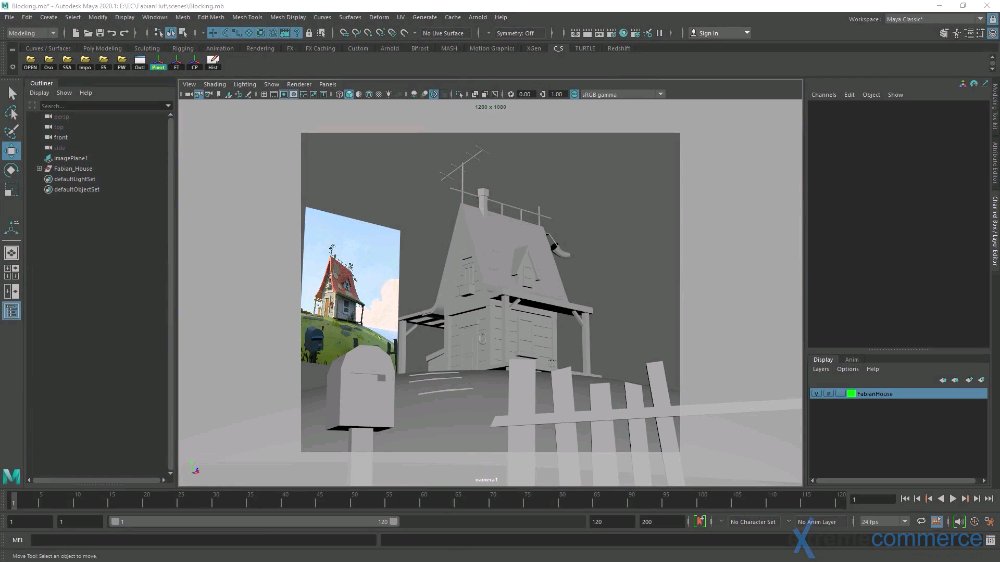1000x562 pixels.
Task: Open the Mesh Tools menu
Action: (247, 17)
